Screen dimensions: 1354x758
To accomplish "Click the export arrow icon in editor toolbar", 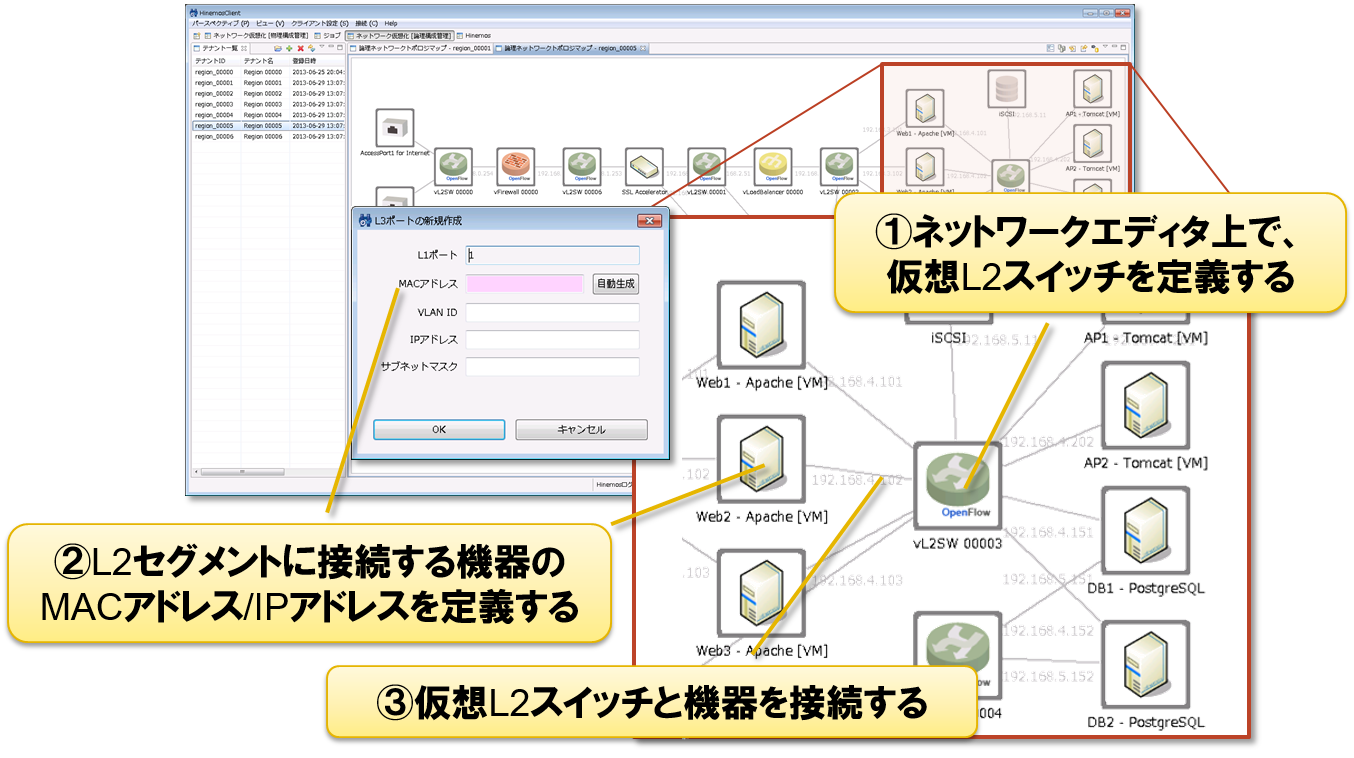I will point(1084,48).
